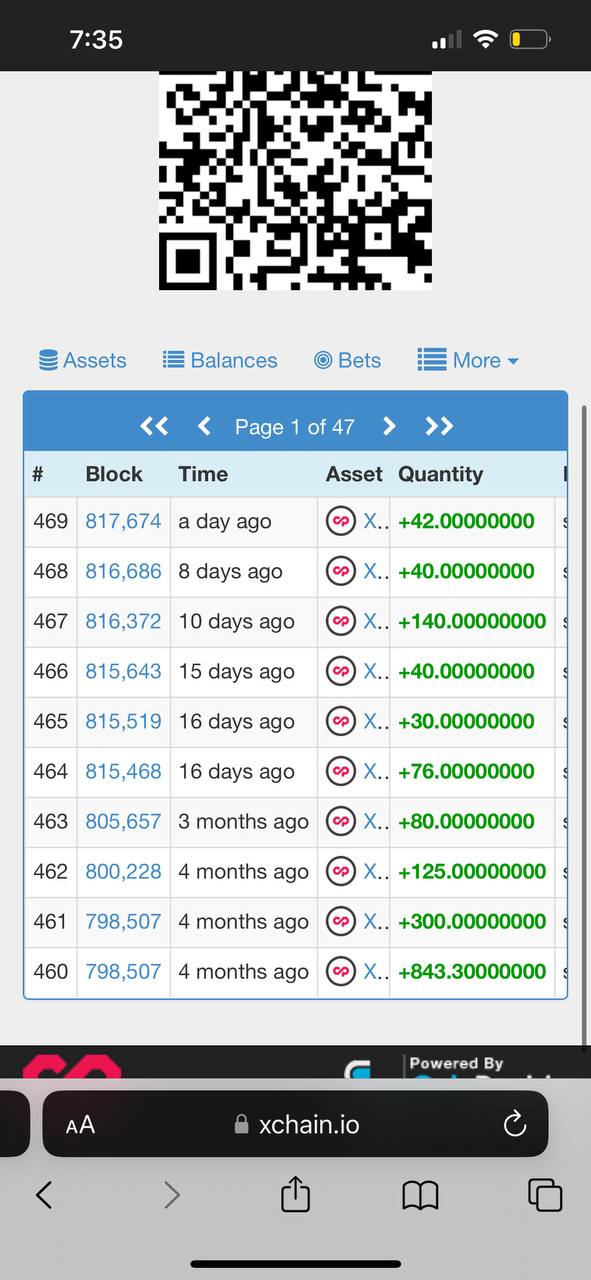Click asset icon in row 467

point(341,621)
